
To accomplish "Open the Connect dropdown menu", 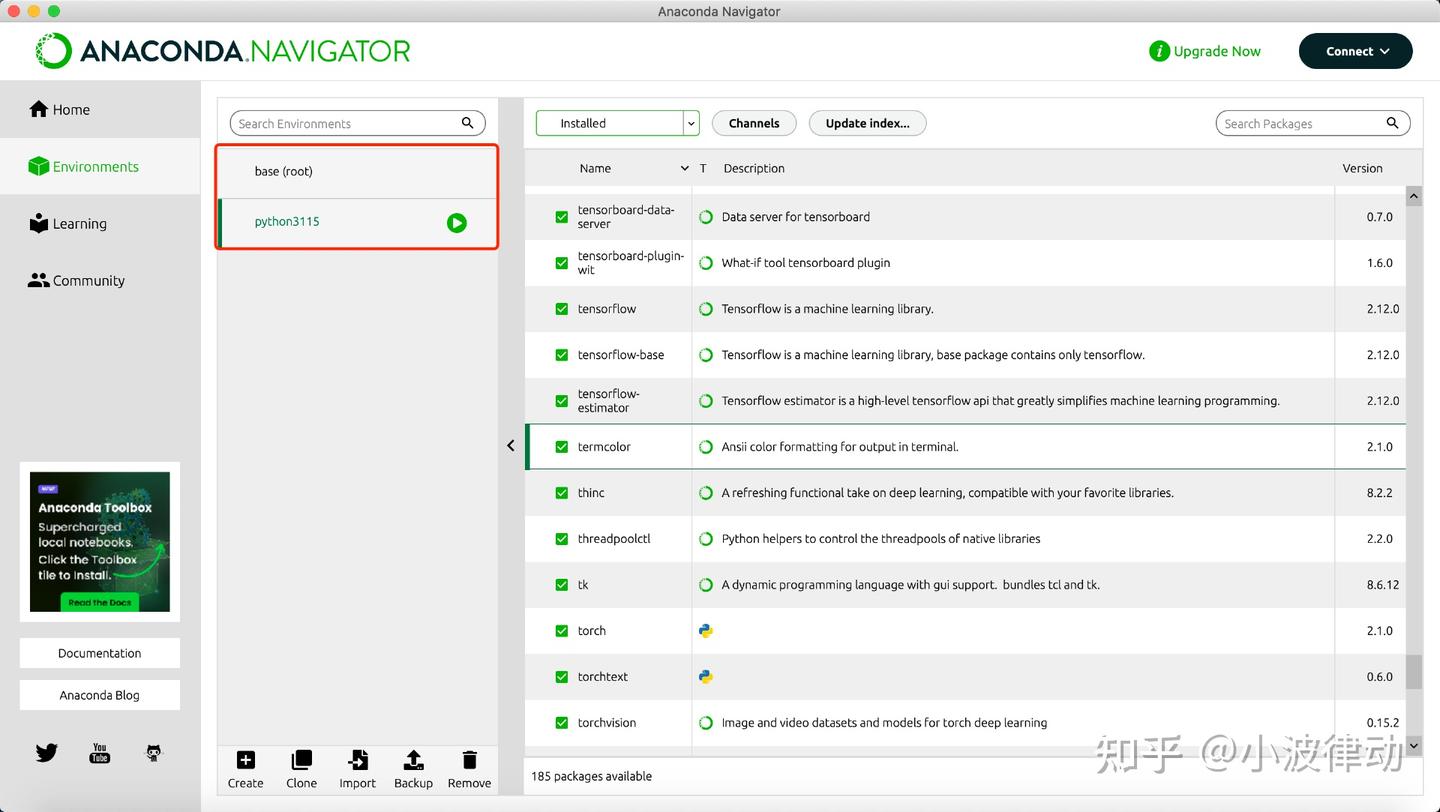I will tap(1355, 51).
